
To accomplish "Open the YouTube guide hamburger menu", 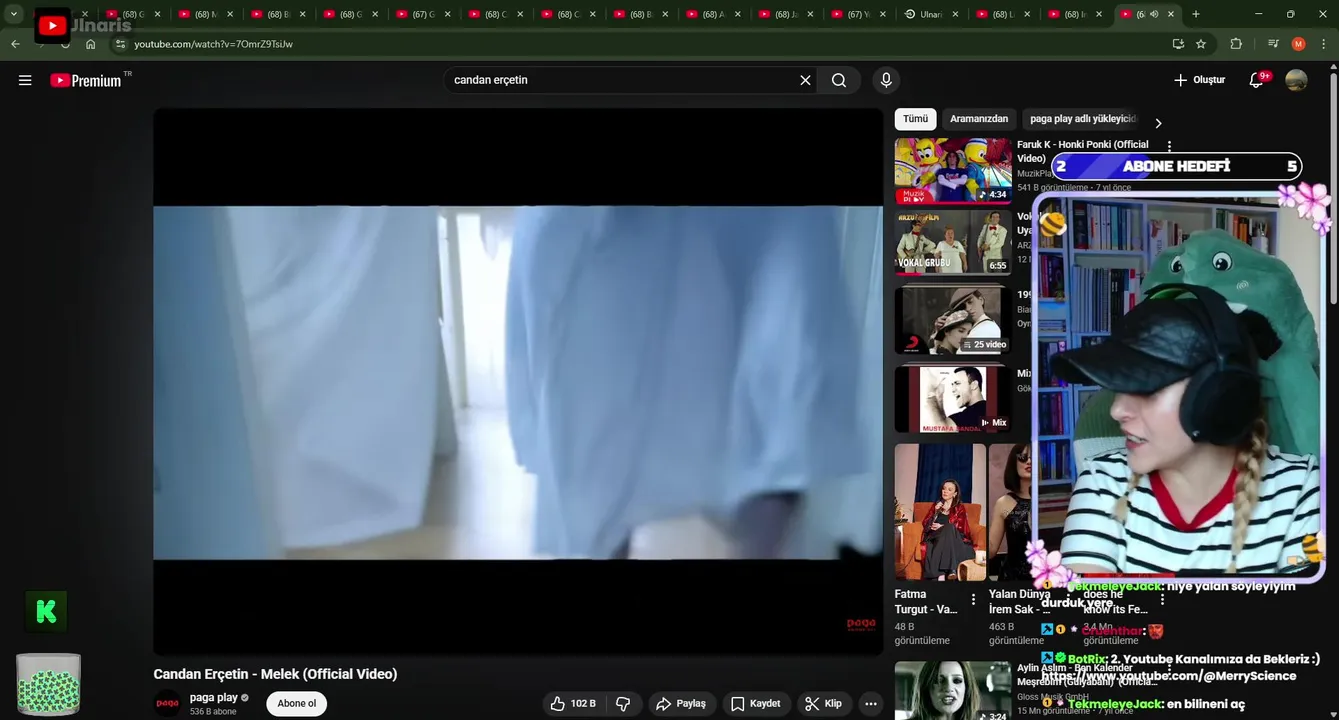I will (x=25, y=80).
